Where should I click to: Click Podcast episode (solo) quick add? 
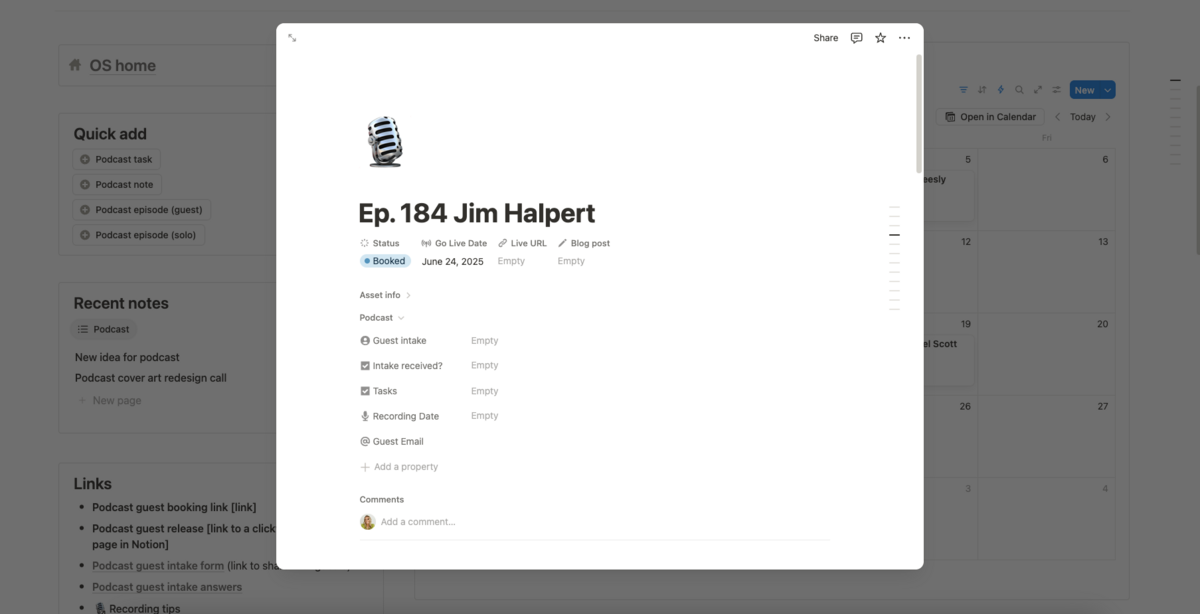[x=139, y=236]
